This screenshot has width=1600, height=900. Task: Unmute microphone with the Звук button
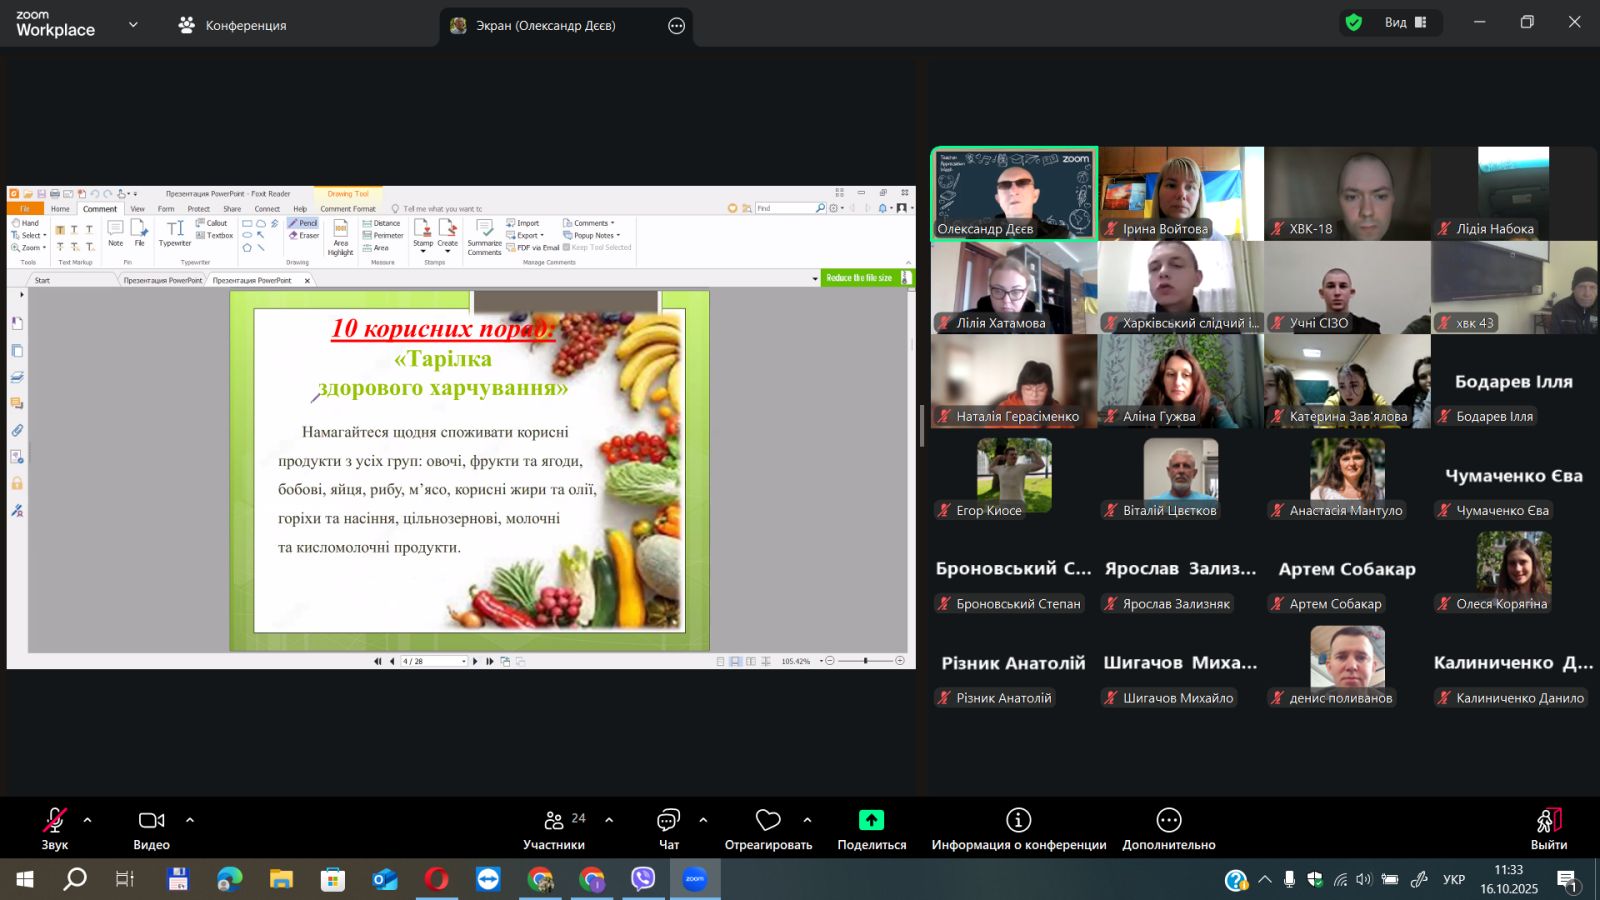tap(54, 821)
